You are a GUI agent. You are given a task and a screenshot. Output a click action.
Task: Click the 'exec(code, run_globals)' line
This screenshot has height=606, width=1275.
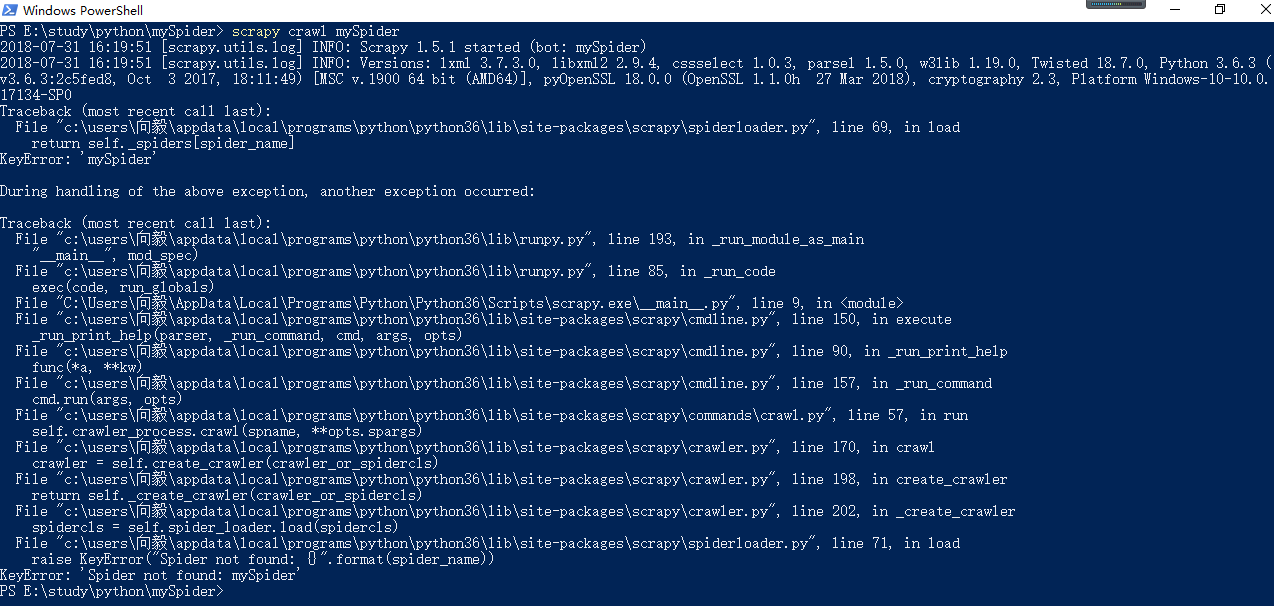(123, 288)
